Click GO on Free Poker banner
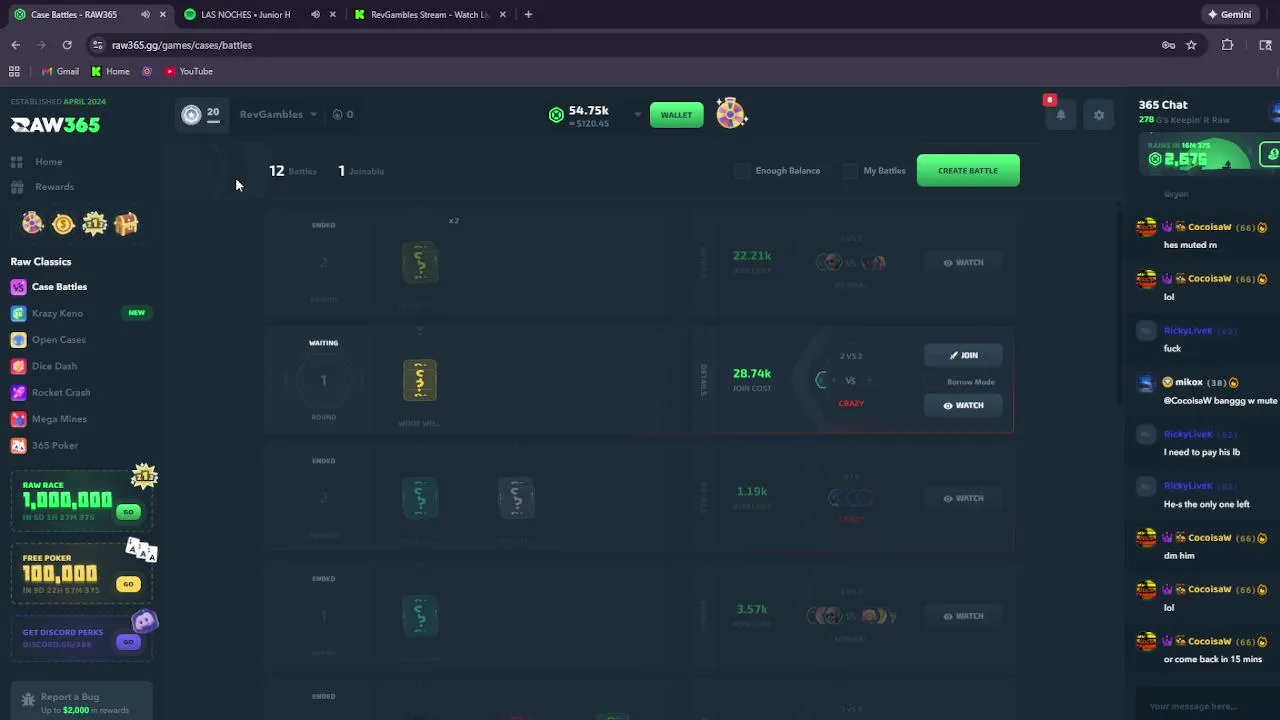 click(128, 584)
